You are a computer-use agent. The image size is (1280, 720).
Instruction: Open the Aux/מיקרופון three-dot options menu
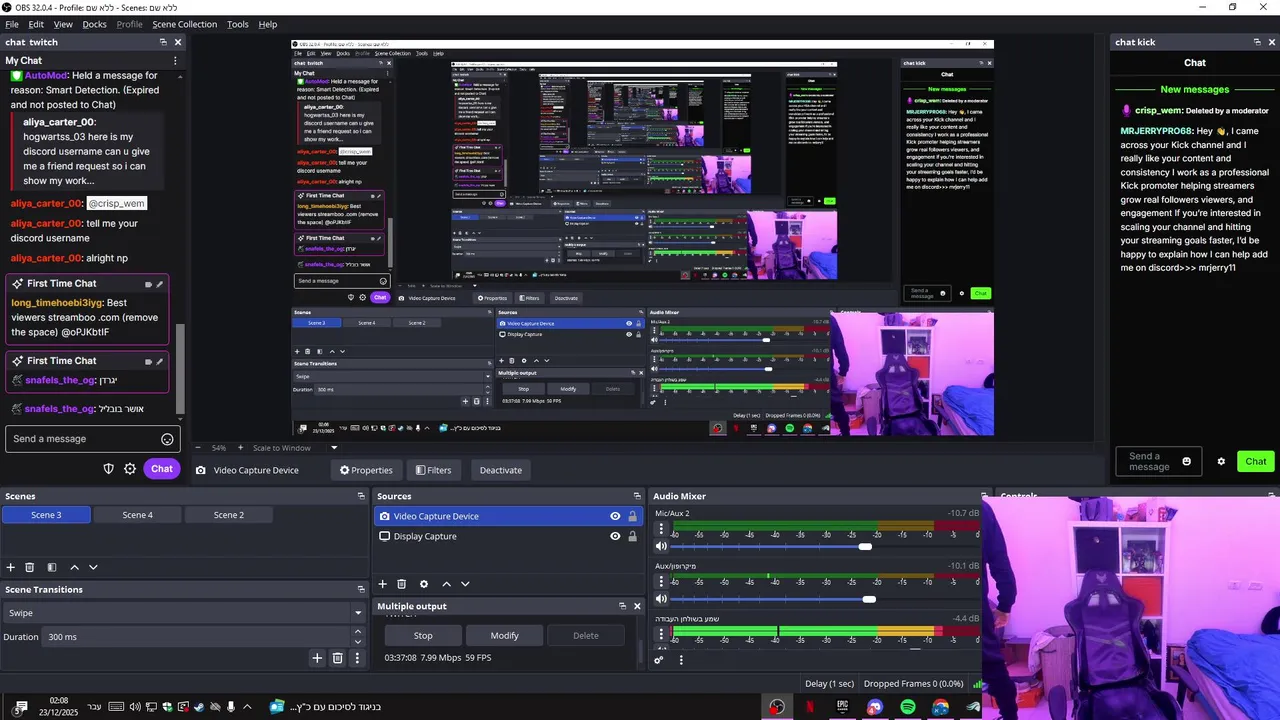(661, 582)
